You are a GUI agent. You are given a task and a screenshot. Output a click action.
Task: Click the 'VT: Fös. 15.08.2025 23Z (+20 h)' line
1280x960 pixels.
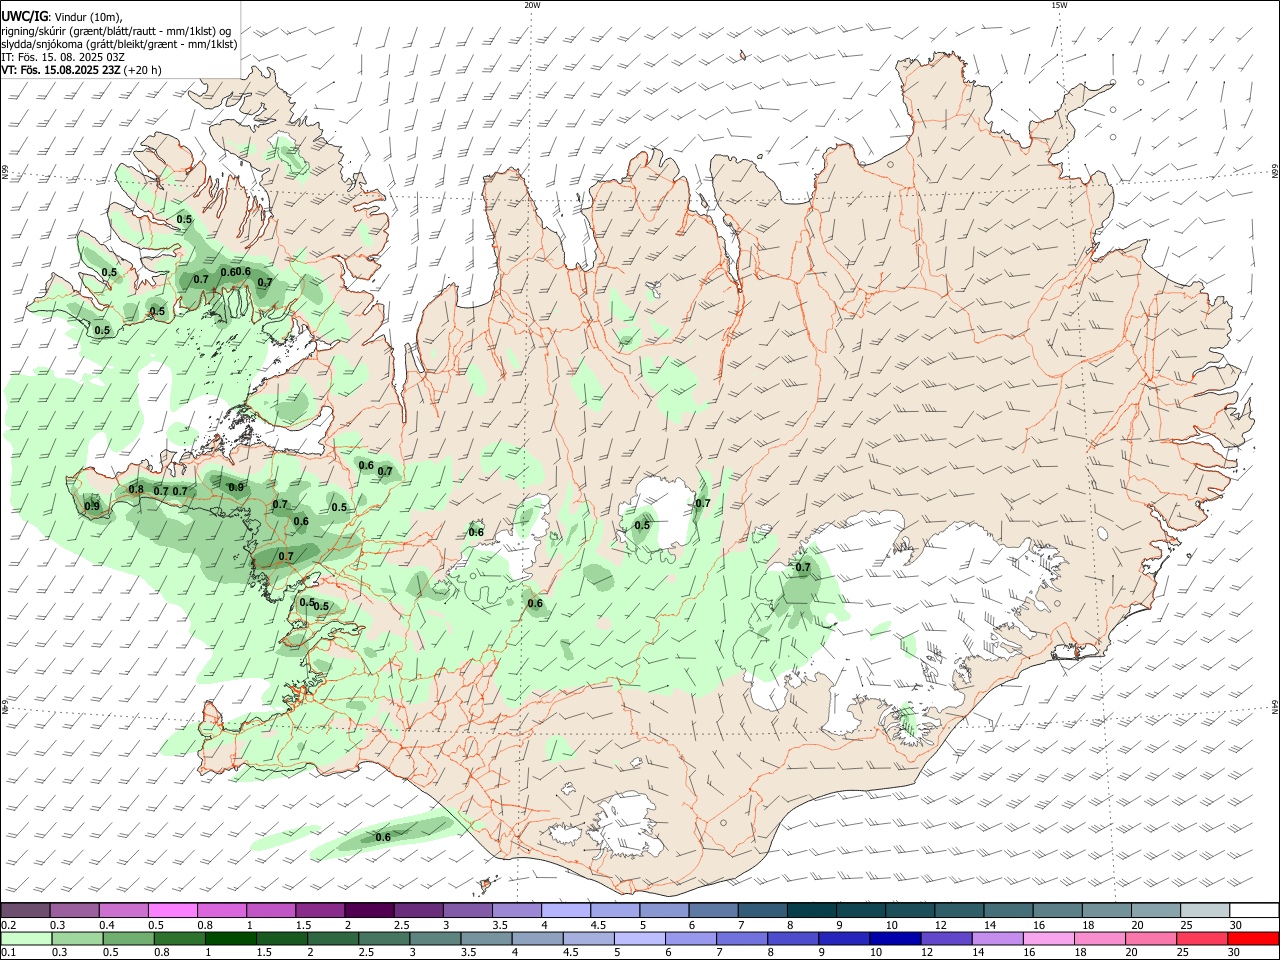pos(81,70)
